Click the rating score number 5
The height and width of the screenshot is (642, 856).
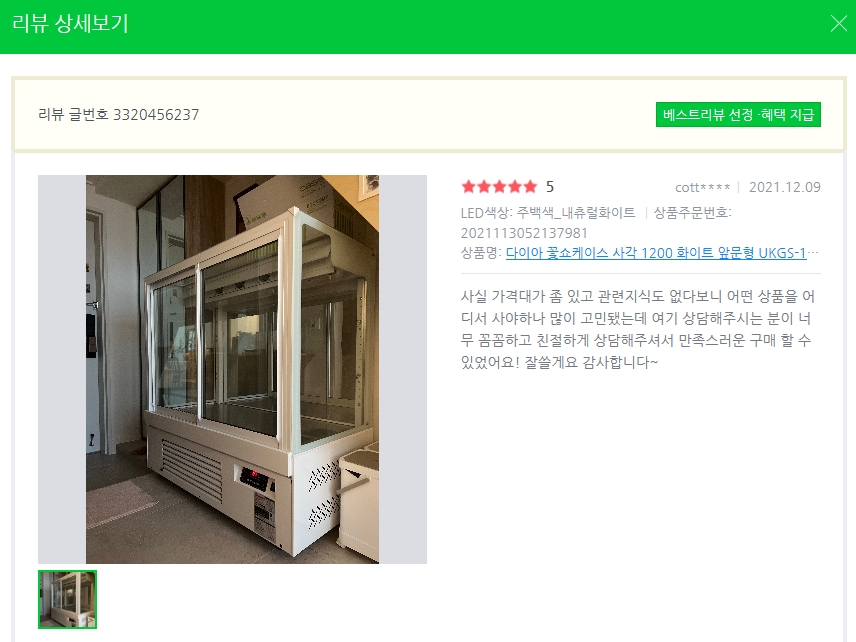[550, 187]
